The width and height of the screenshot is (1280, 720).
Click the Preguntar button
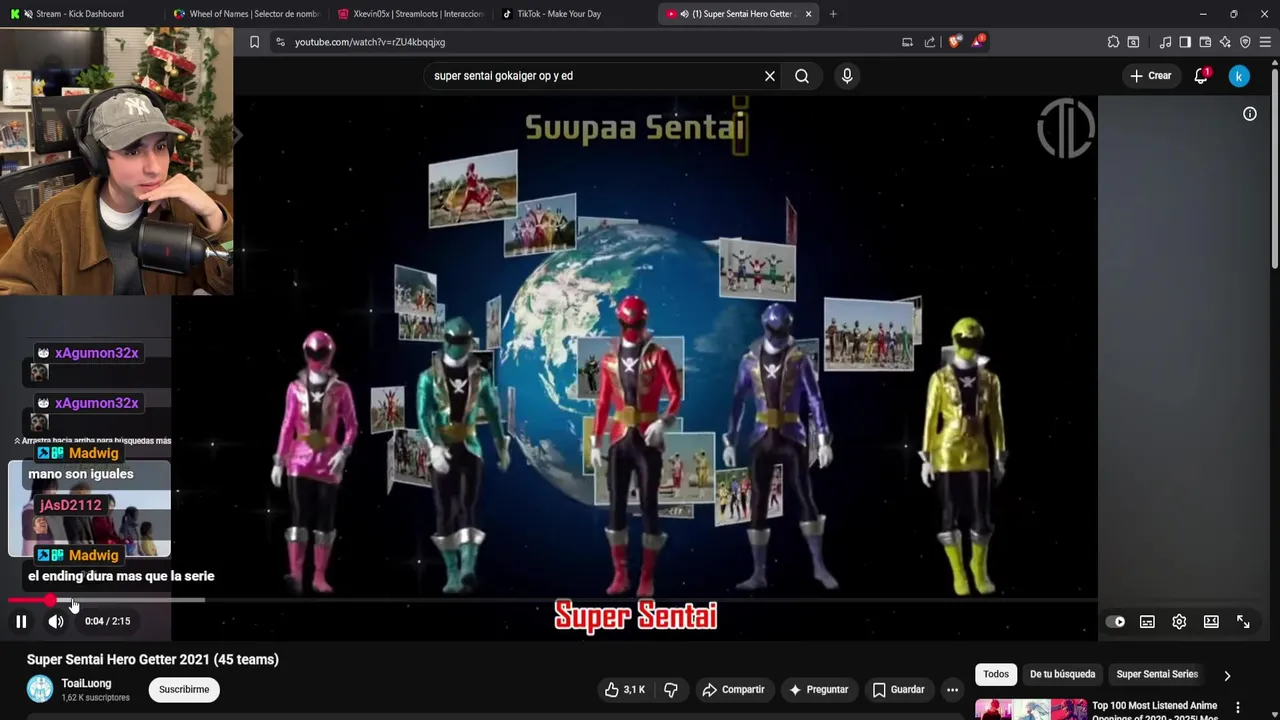[818, 690]
